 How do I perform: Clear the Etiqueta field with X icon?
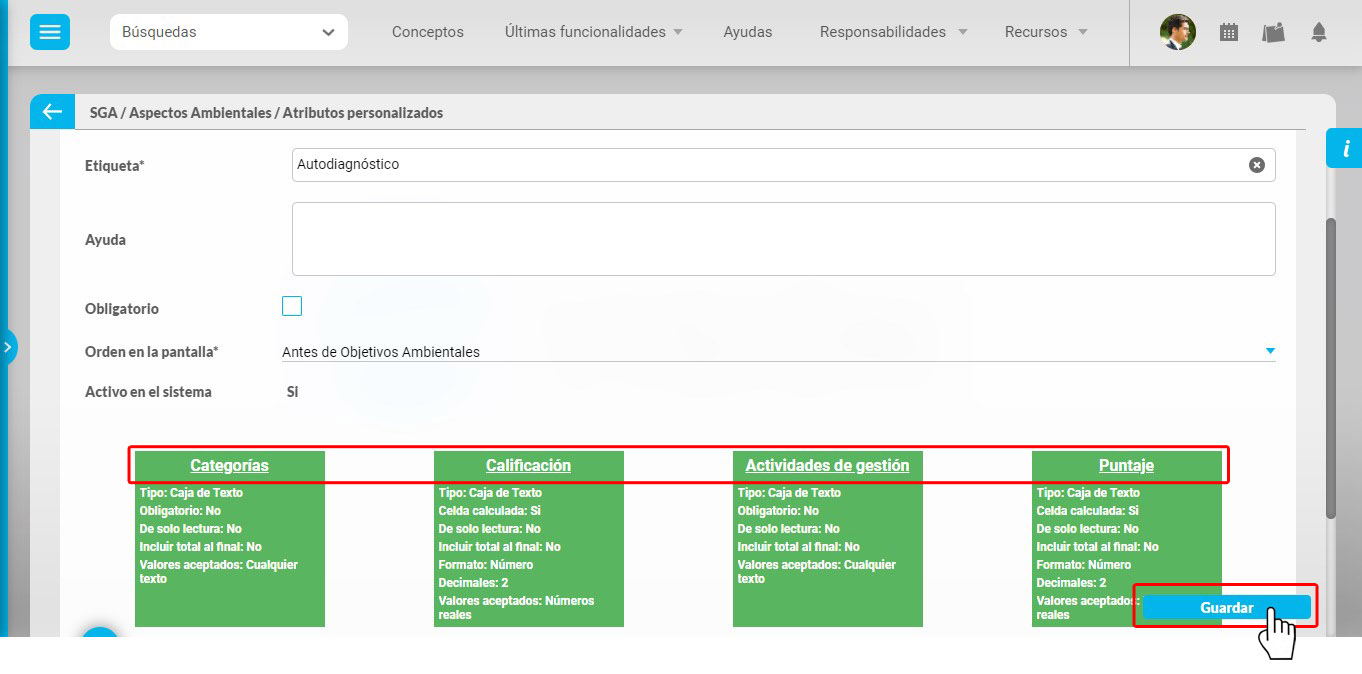[x=1257, y=165]
